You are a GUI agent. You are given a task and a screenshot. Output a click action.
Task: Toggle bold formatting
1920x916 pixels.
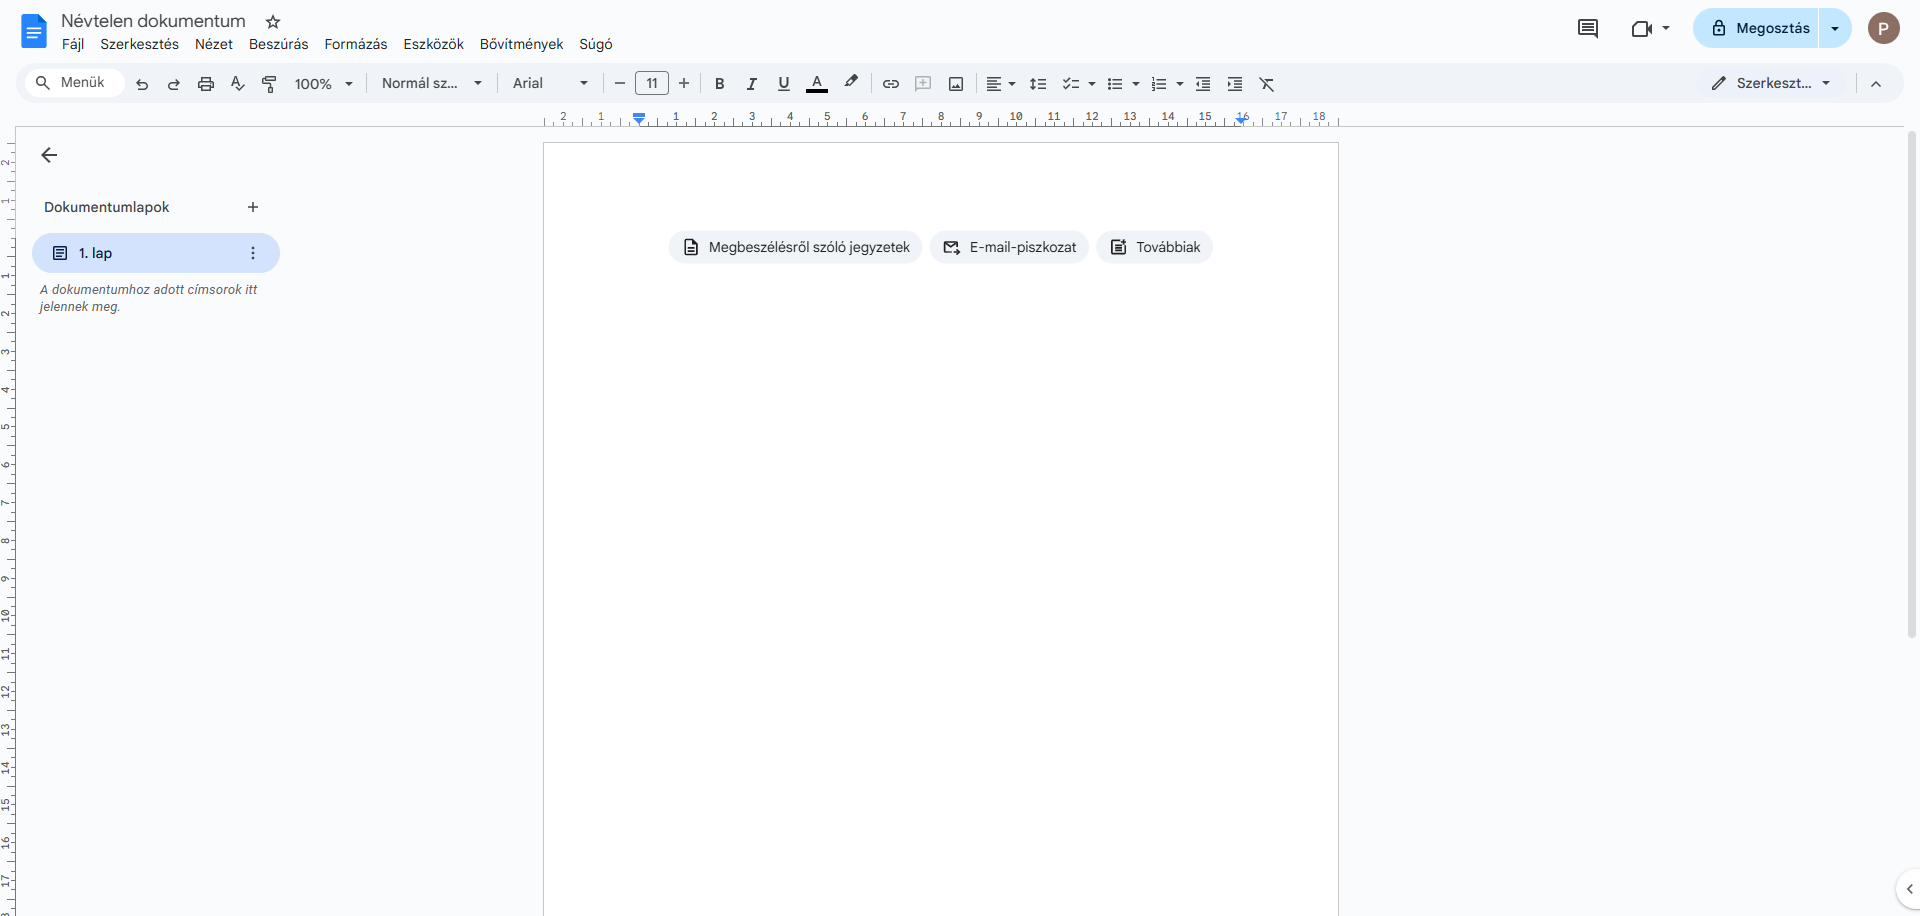point(720,84)
